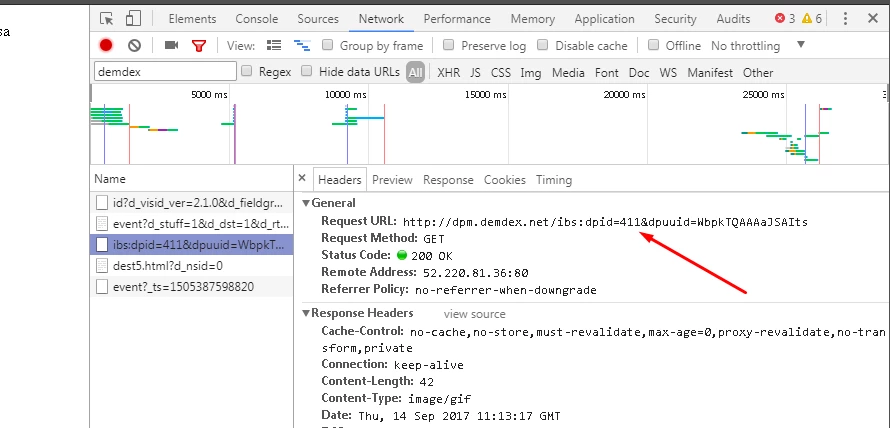Select the event?d_stuff=1 request row
890x428 pixels.
(x=192, y=224)
